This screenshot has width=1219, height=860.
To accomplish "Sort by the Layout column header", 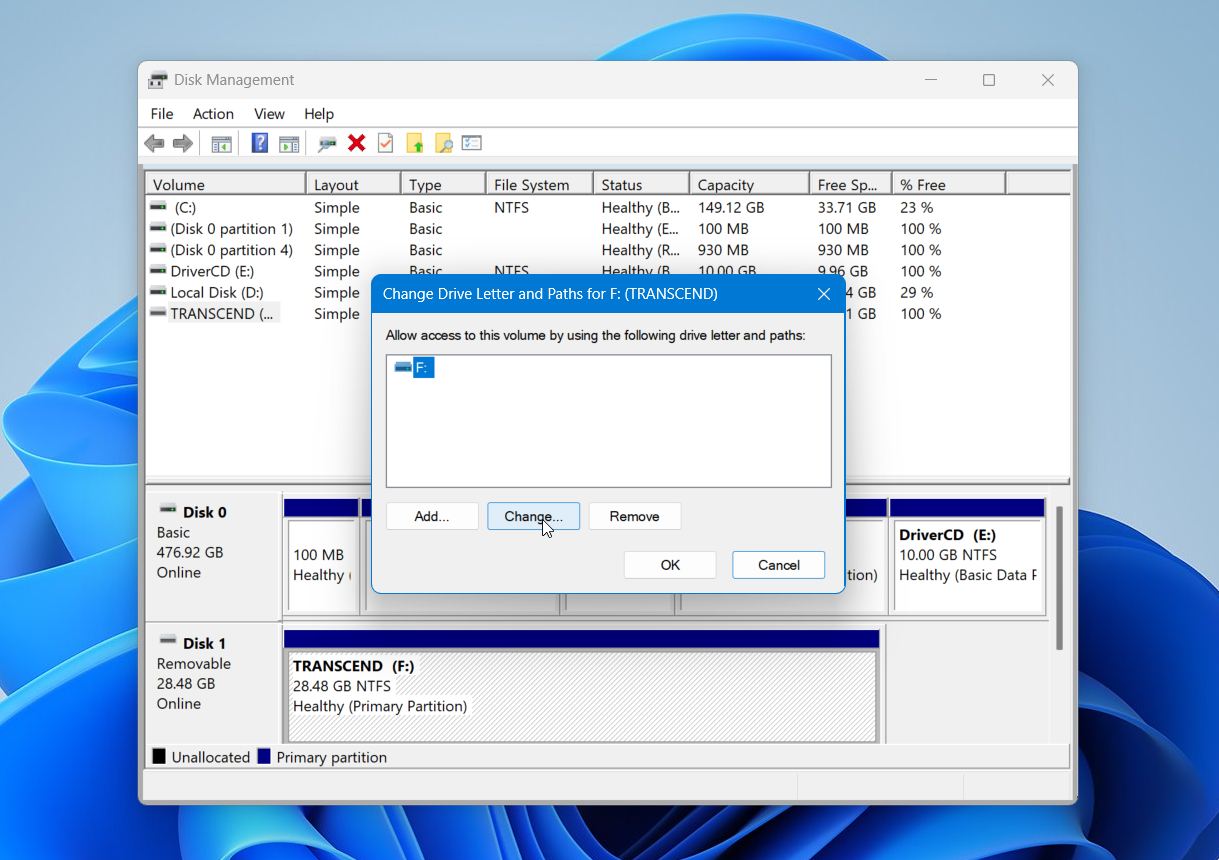I will (353, 184).
